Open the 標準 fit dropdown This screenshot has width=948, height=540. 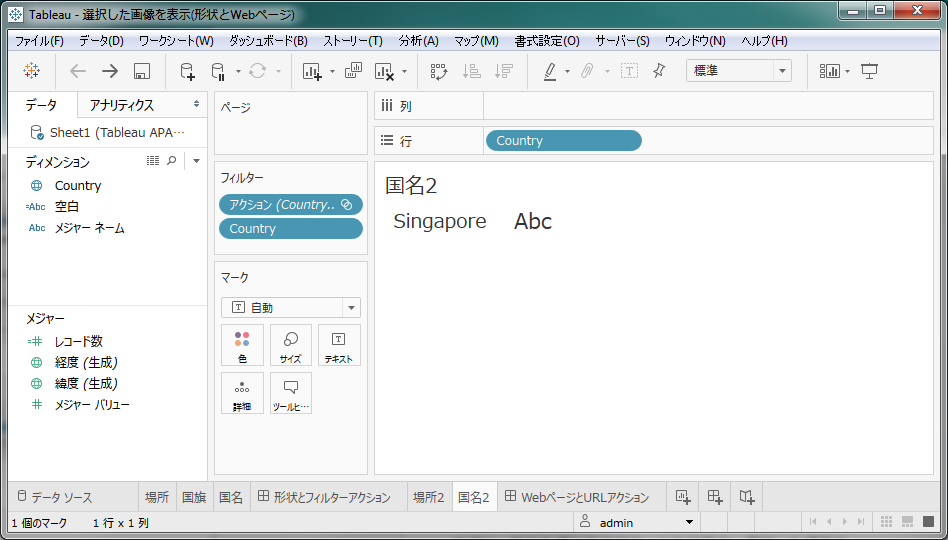pyautogui.click(x=739, y=71)
